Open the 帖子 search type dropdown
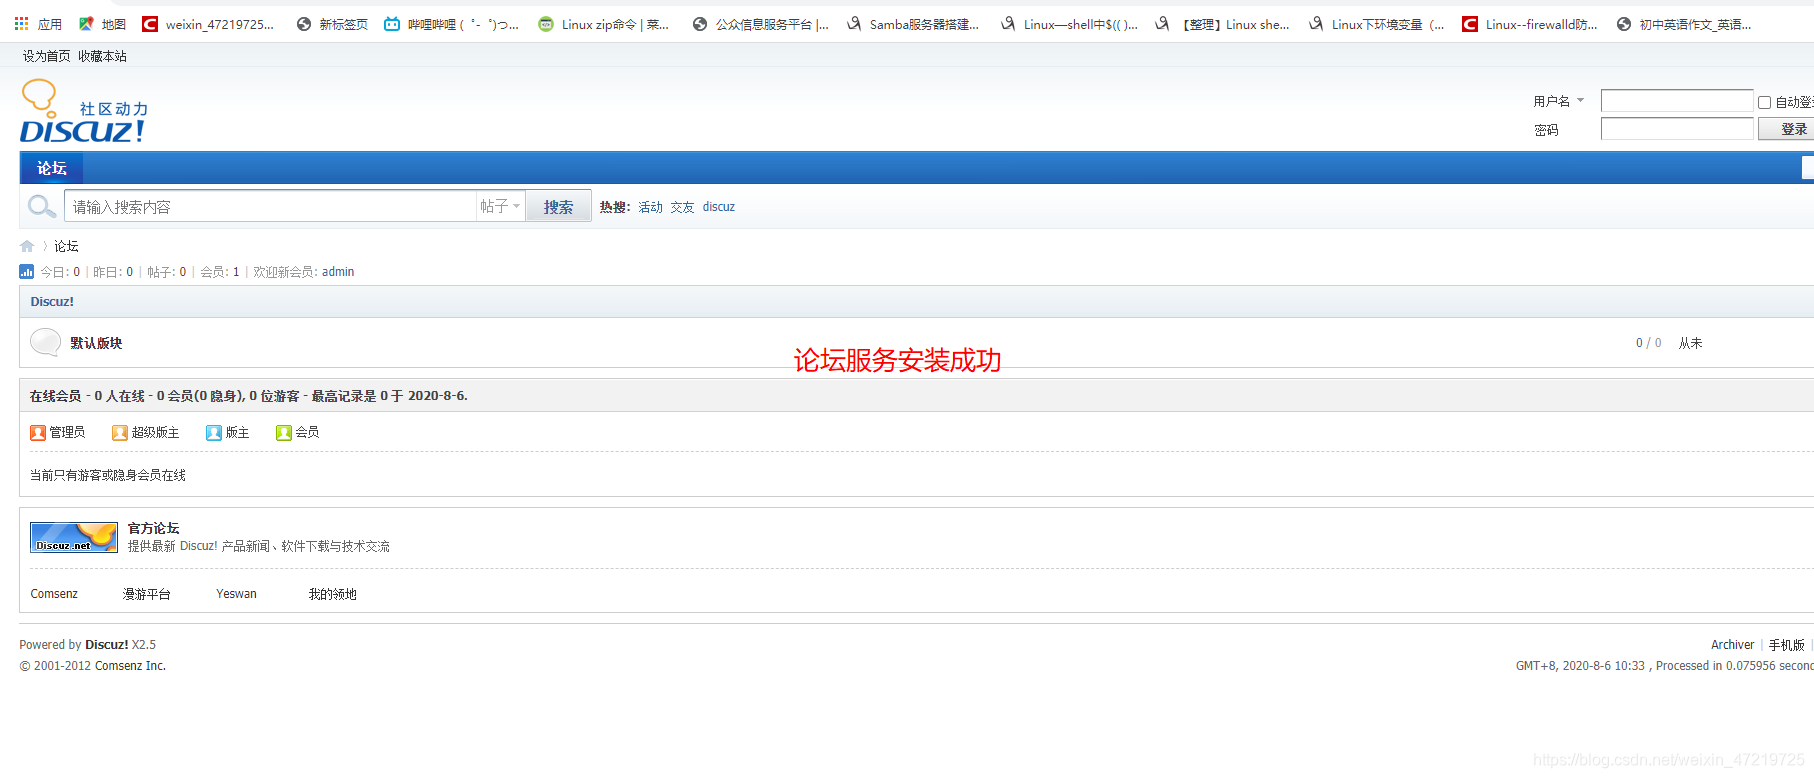1814x778 pixels. tap(500, 206)
